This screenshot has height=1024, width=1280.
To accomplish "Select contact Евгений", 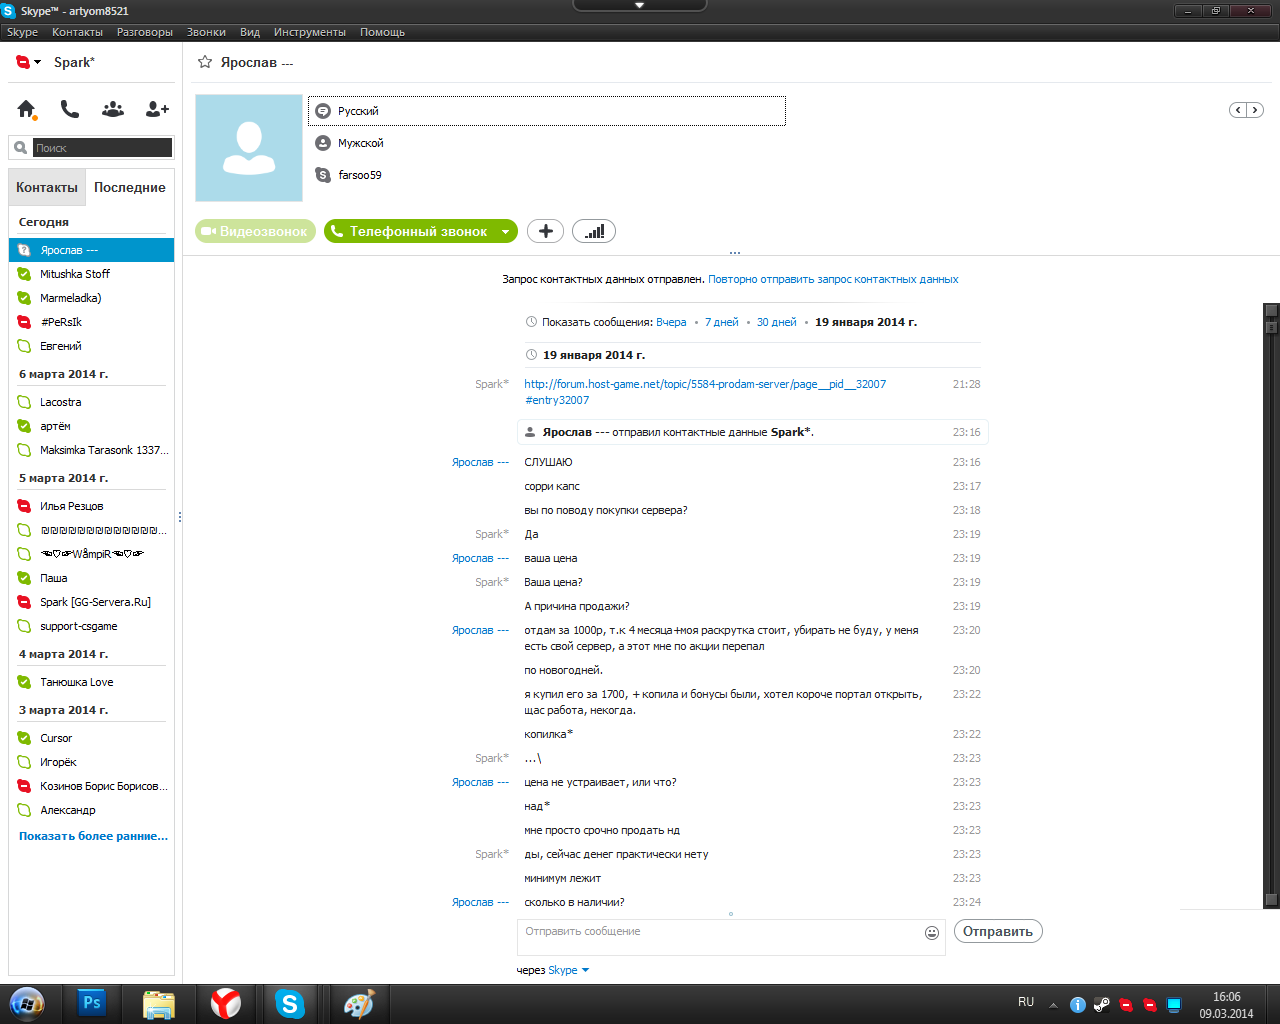I will (92, 346).
